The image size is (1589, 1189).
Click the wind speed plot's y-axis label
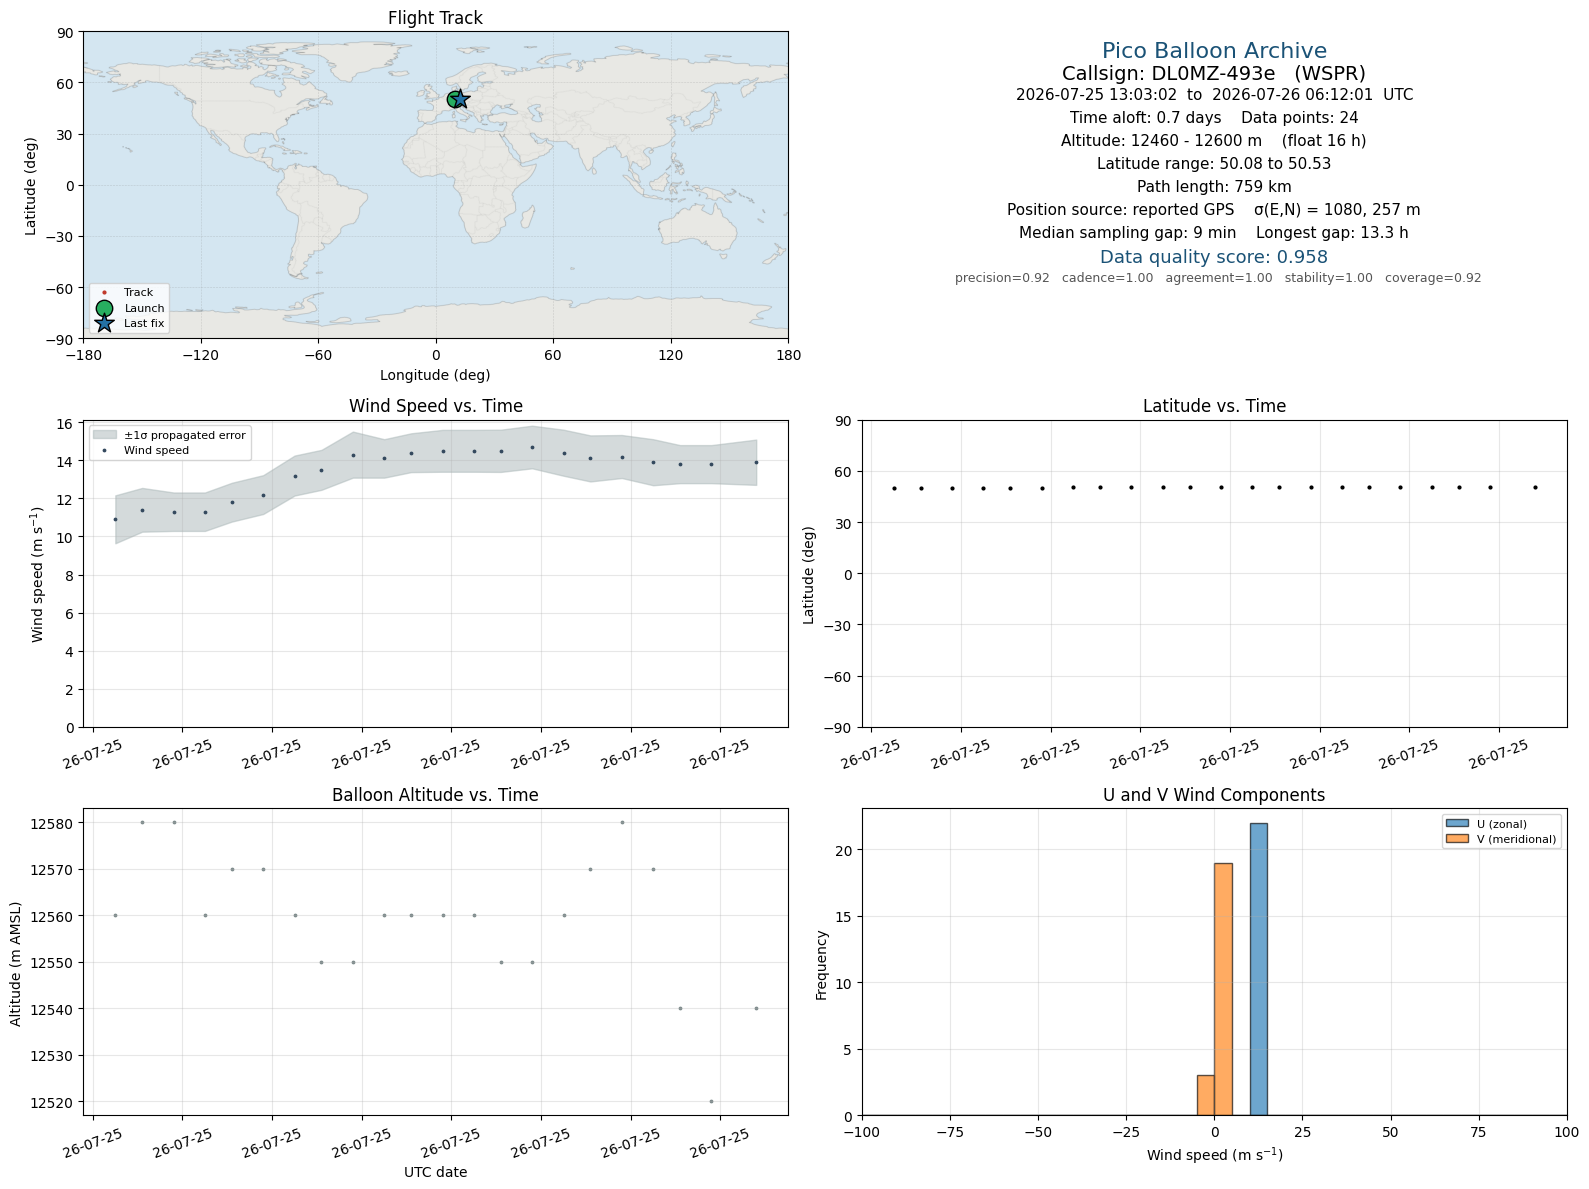[38, 575]
